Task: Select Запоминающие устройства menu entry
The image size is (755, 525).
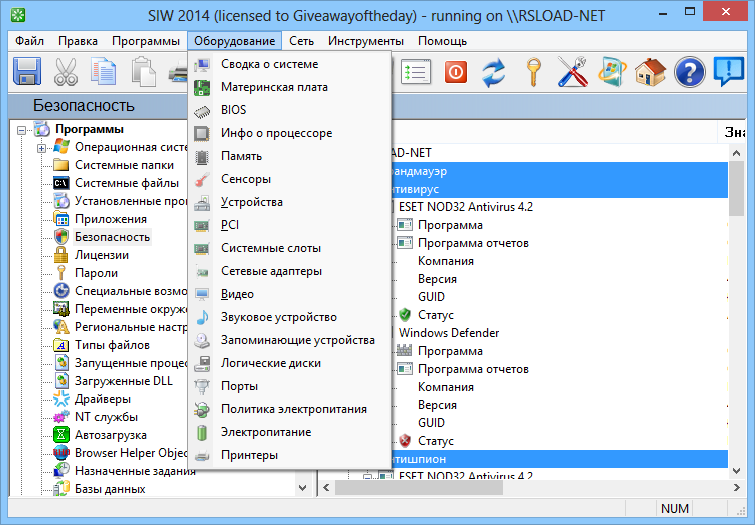Action: [289, 340]
